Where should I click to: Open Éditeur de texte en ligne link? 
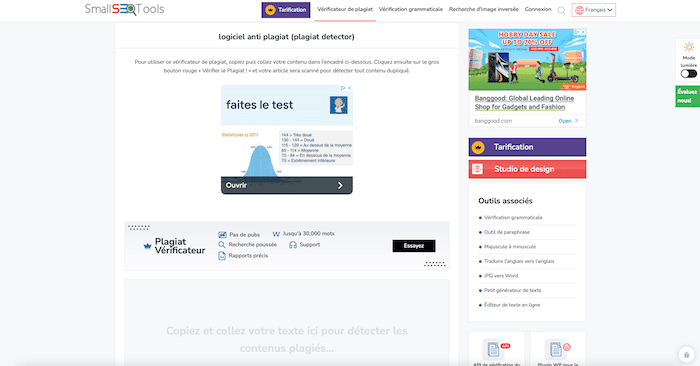tap(512, 305)
